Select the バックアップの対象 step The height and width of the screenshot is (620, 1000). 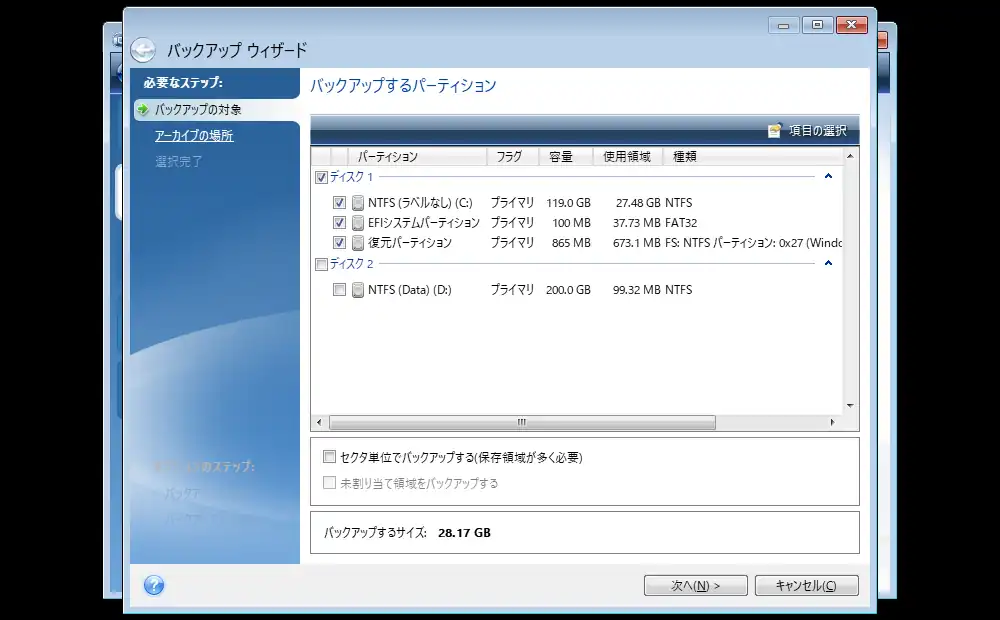(198, 109)
